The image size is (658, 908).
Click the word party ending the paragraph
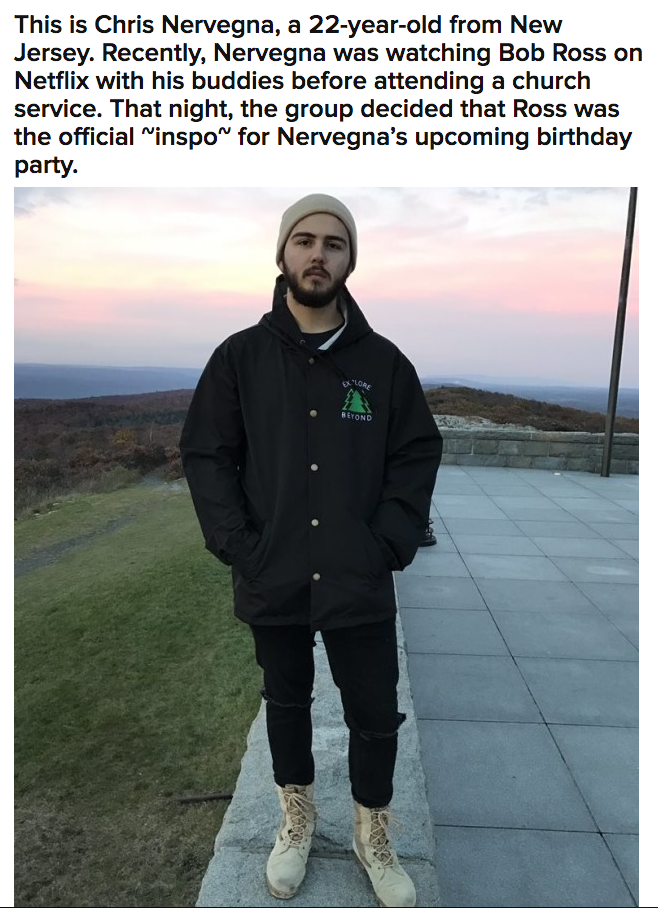click(x=43, y=166)
